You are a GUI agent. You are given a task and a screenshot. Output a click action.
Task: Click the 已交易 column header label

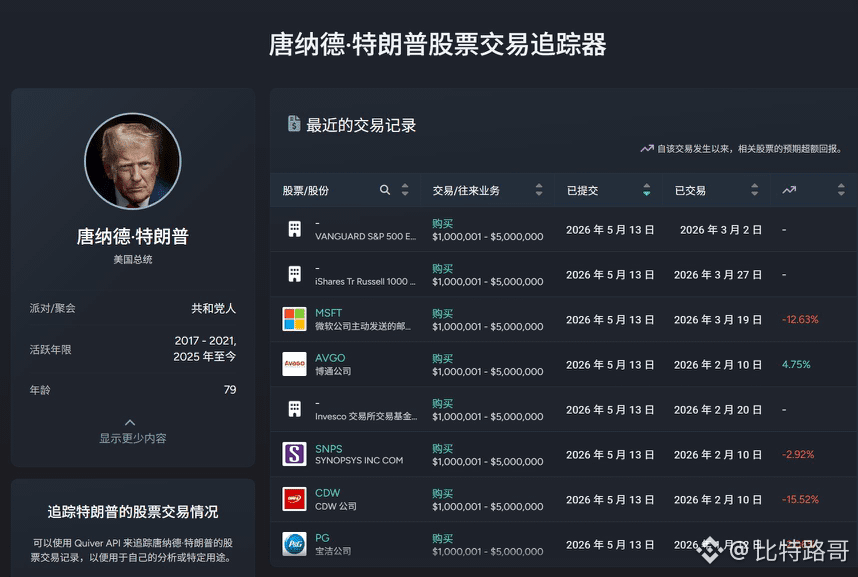tap(690, 191)
